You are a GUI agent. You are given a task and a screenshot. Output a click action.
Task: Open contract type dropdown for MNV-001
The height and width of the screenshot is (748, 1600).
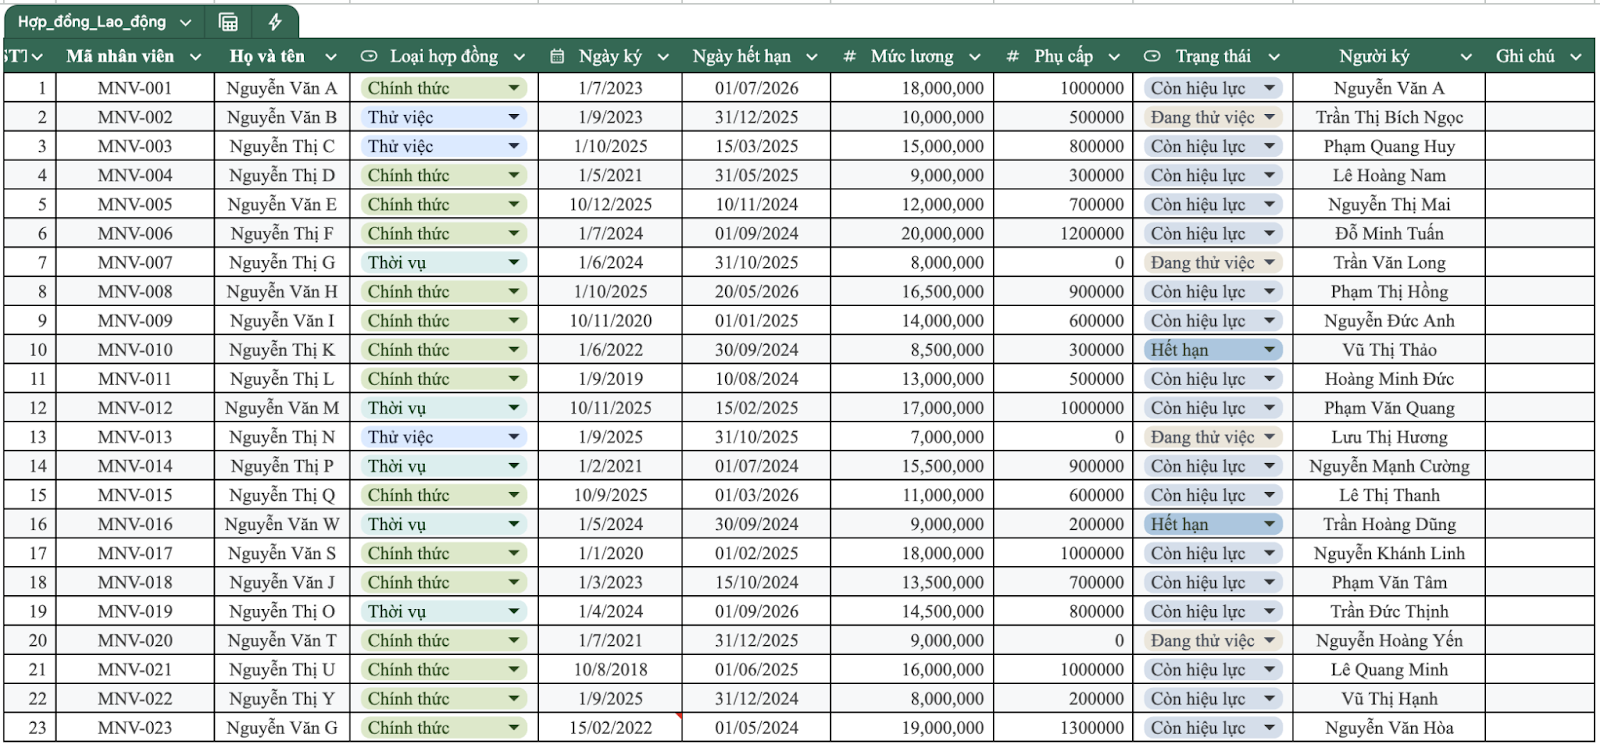click(x=514, y=88)
